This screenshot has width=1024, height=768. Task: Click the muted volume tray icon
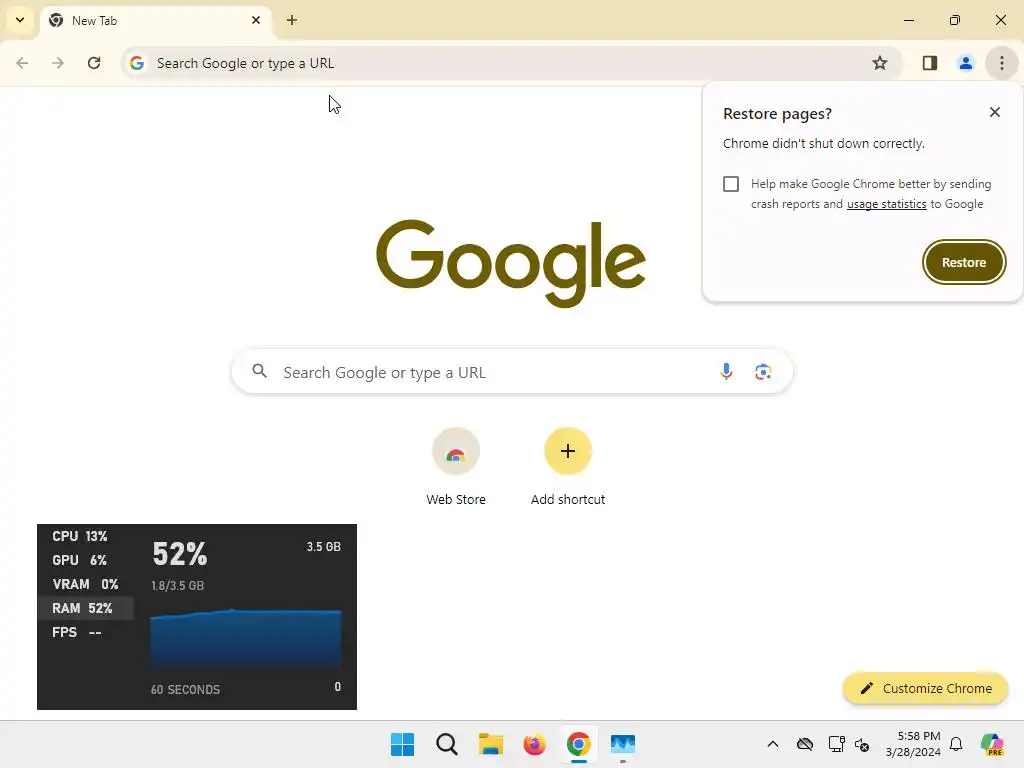click(862, 744)
